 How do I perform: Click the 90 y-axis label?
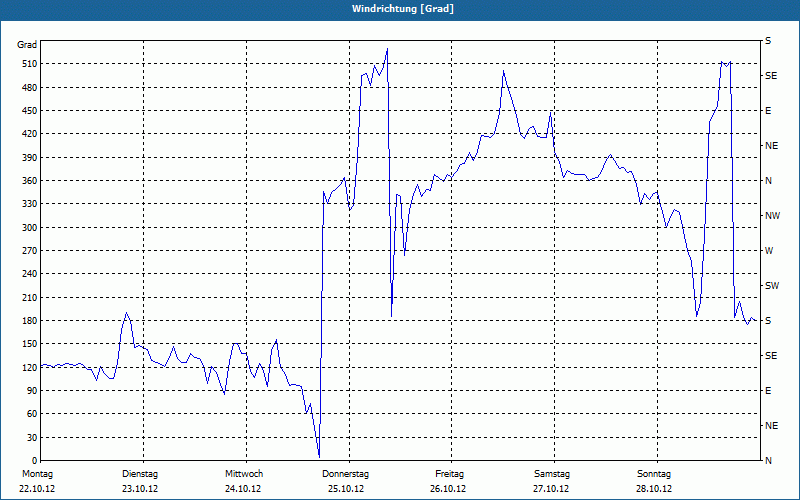pyautogui.click(x=31, y=391)
